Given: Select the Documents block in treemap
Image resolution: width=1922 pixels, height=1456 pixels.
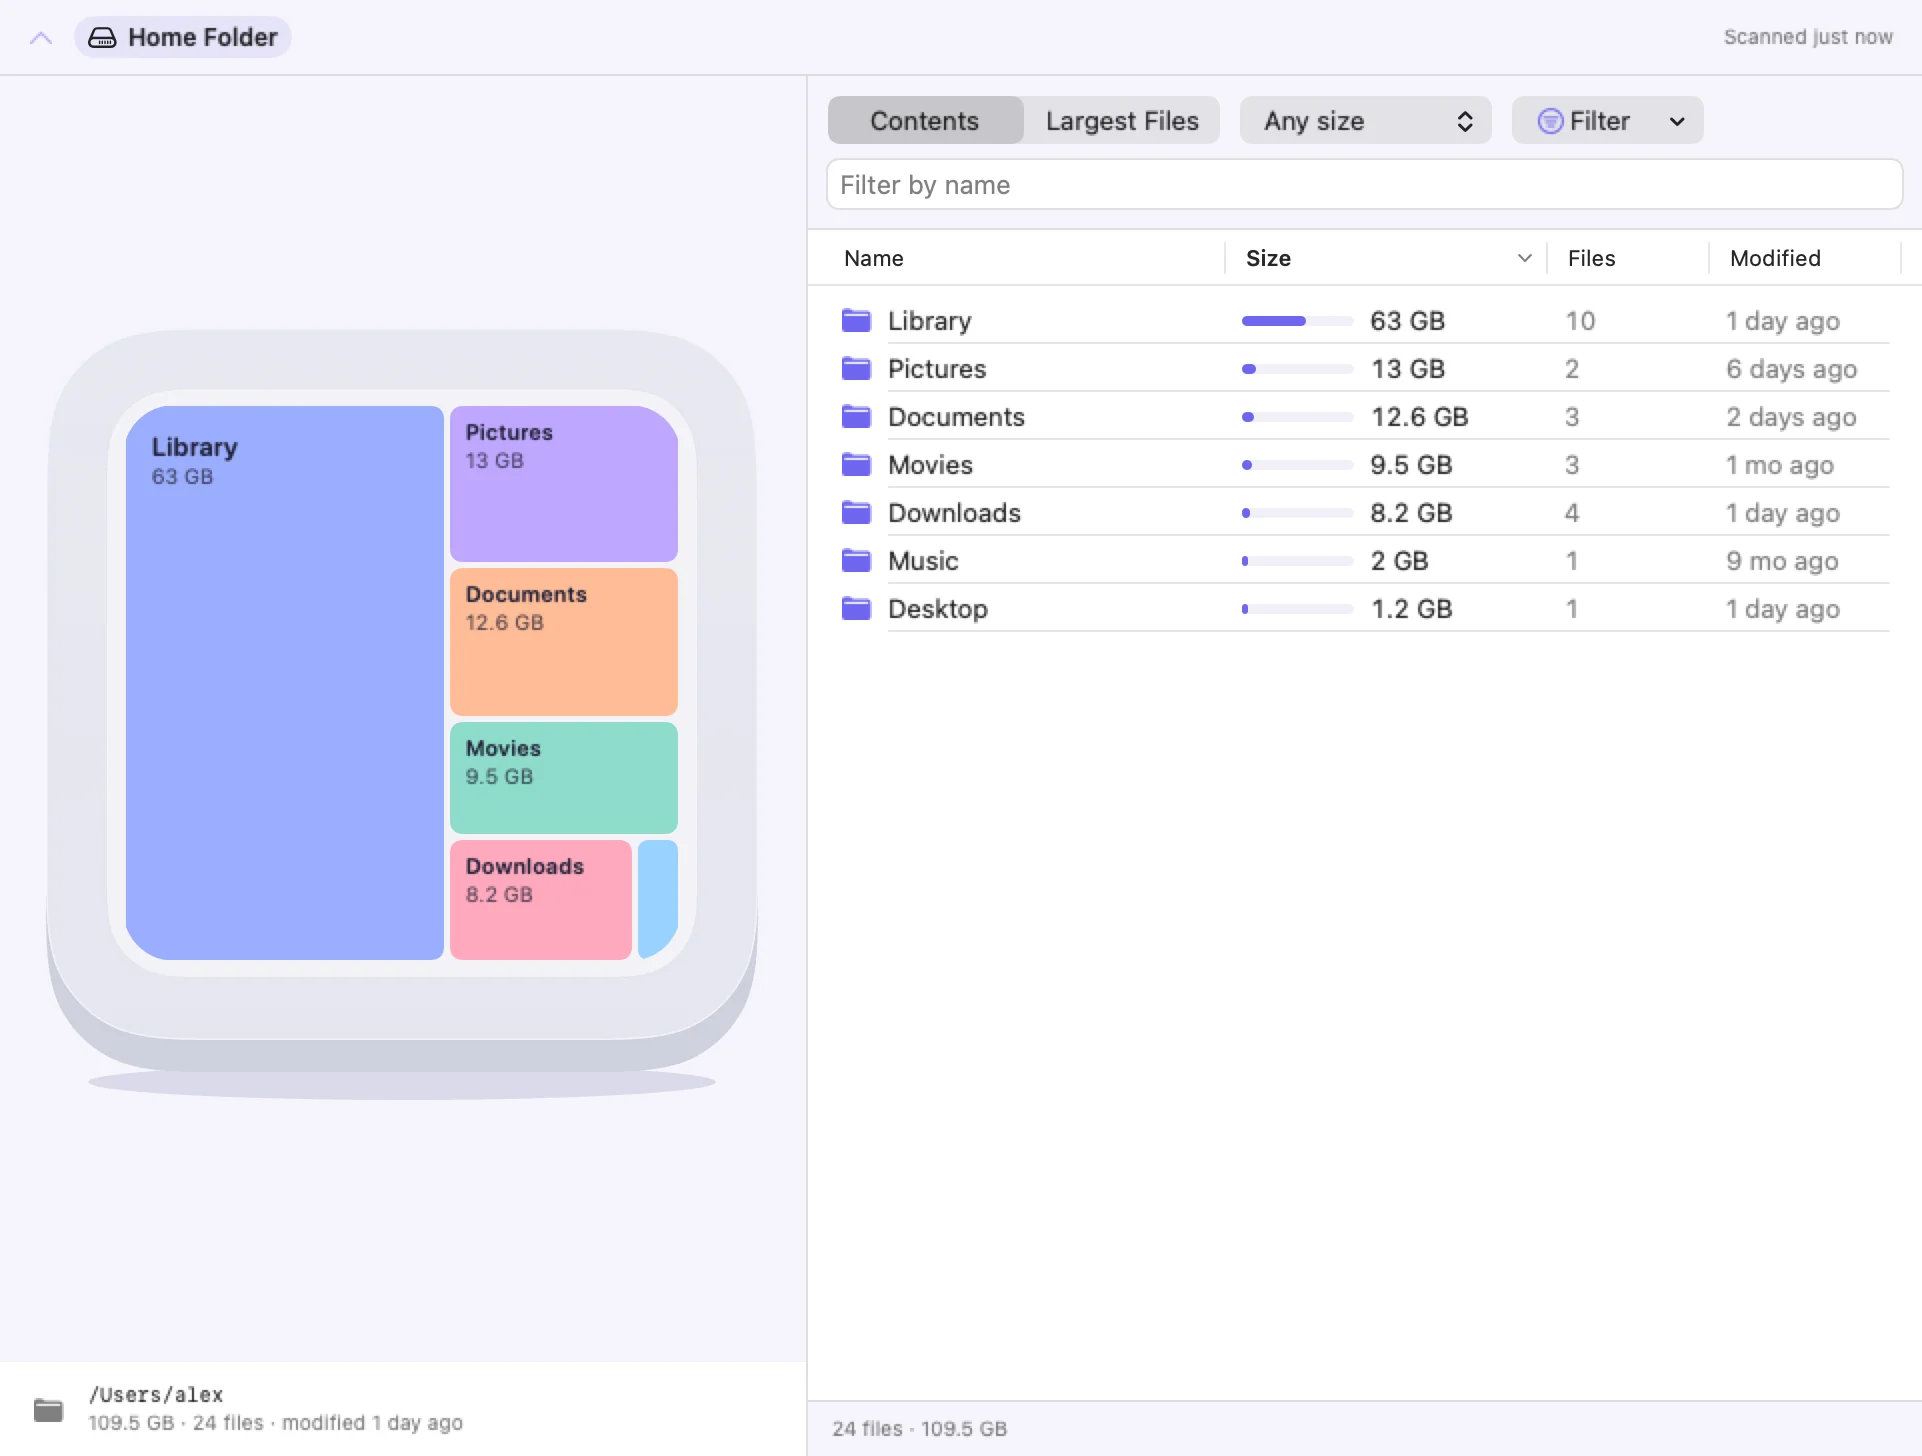Looking at the screenshot, I should 564,642.
